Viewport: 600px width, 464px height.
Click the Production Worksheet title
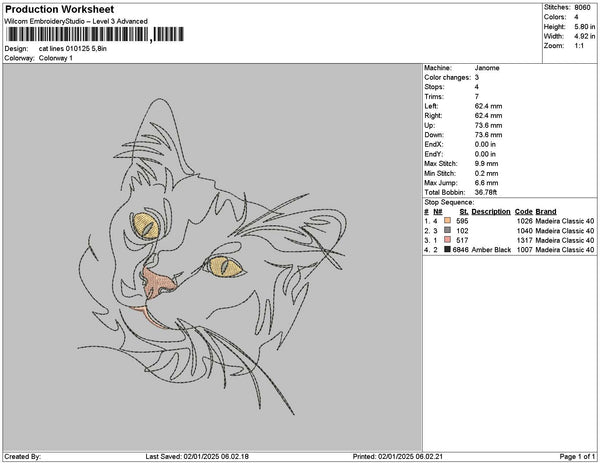59,9
